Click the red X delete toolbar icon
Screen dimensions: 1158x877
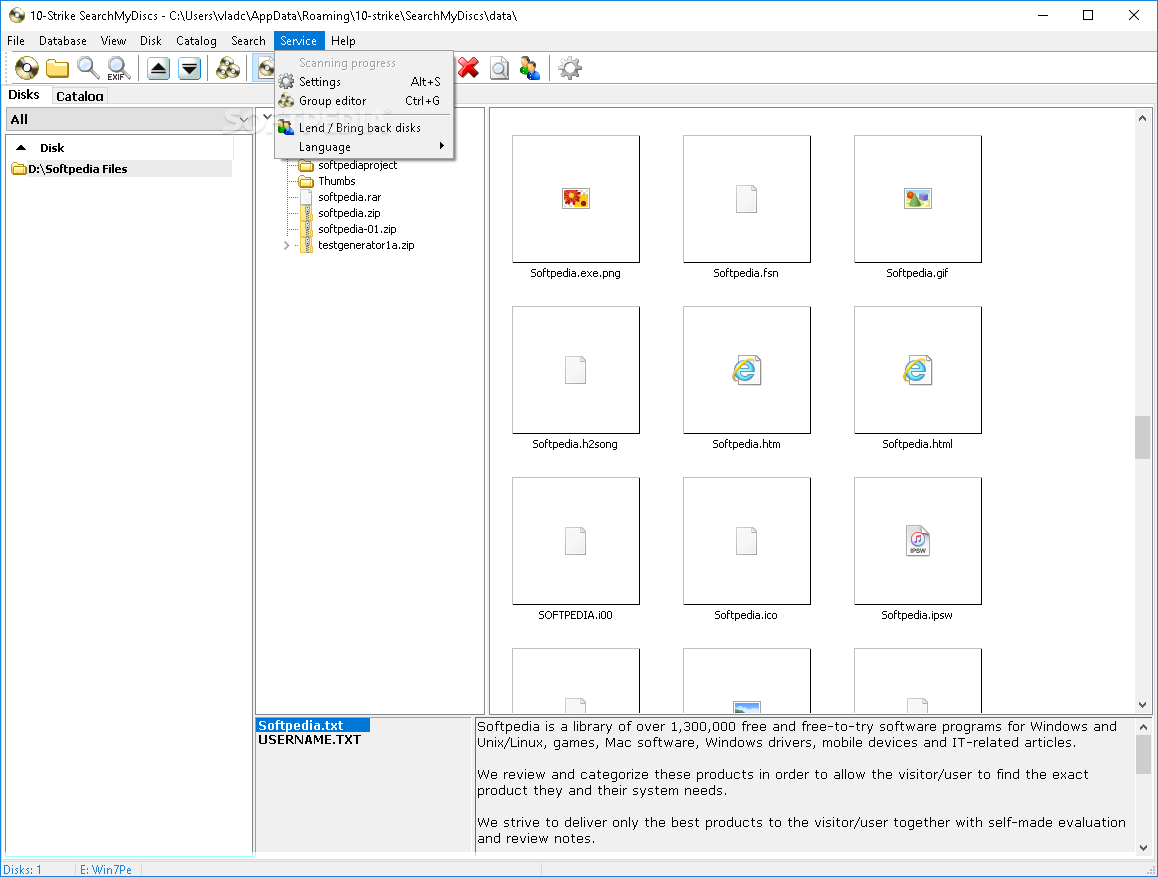click(x=468, y=69)
